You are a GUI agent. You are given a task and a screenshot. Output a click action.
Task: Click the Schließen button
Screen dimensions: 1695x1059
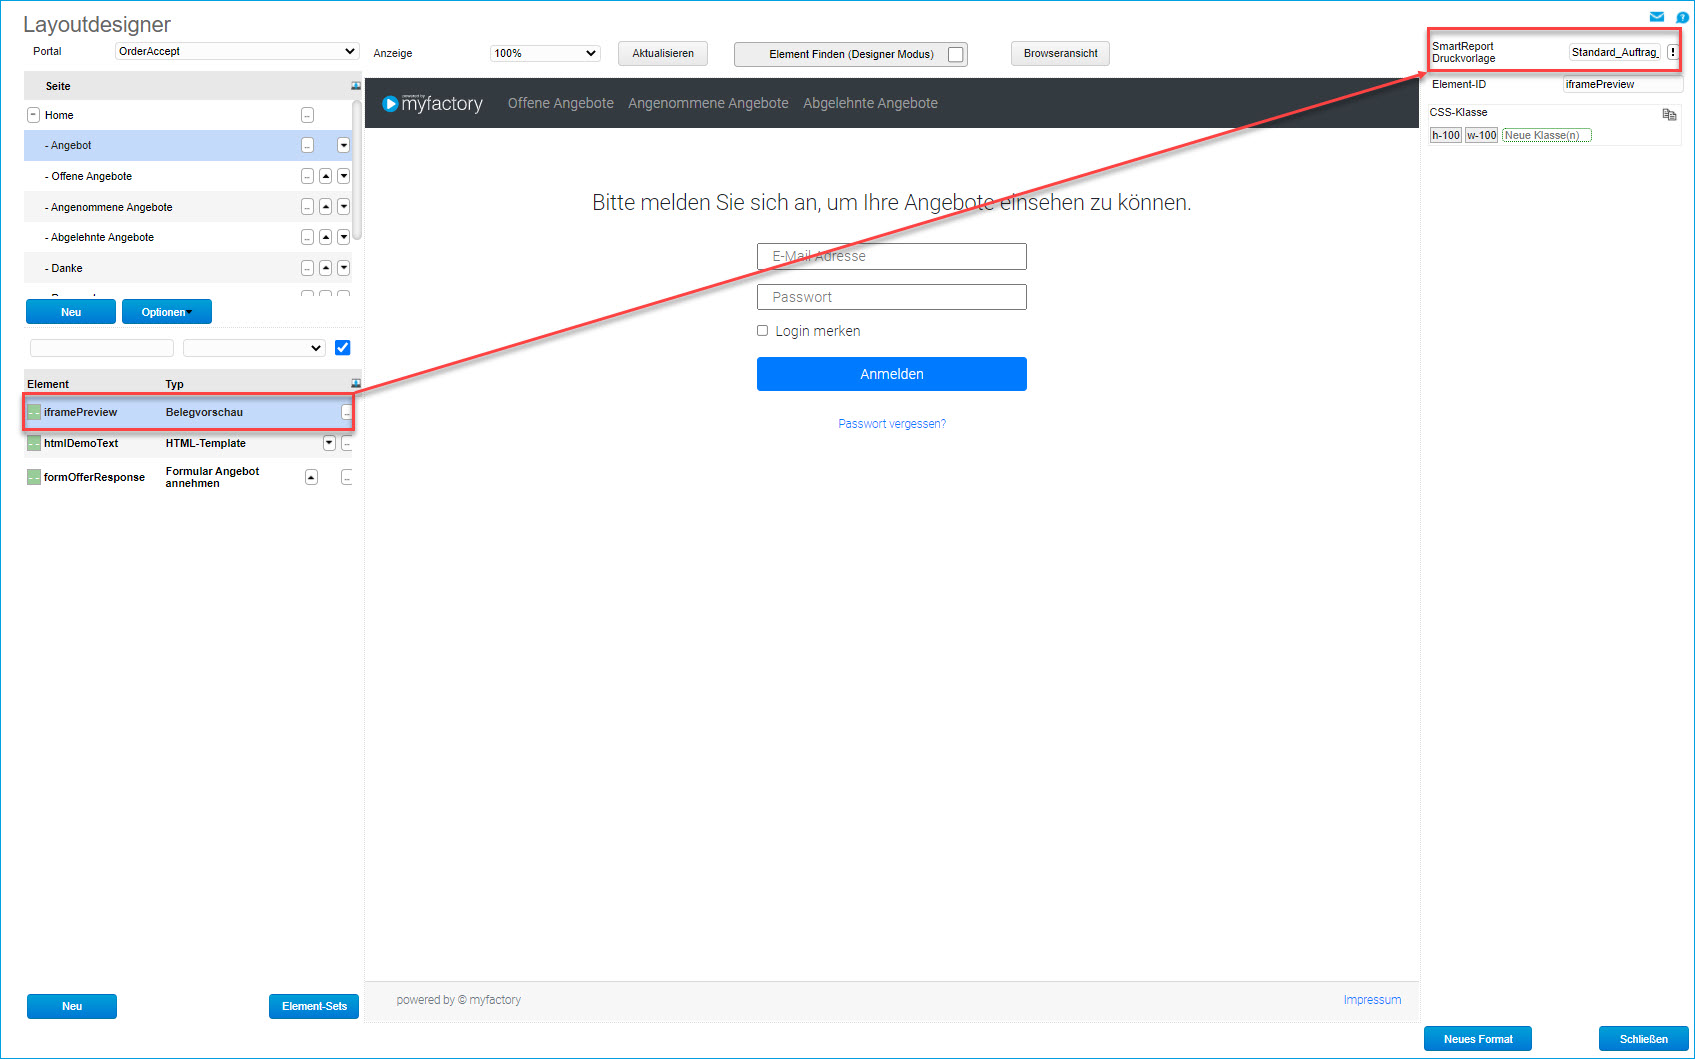click(x=1644, y=1039)
